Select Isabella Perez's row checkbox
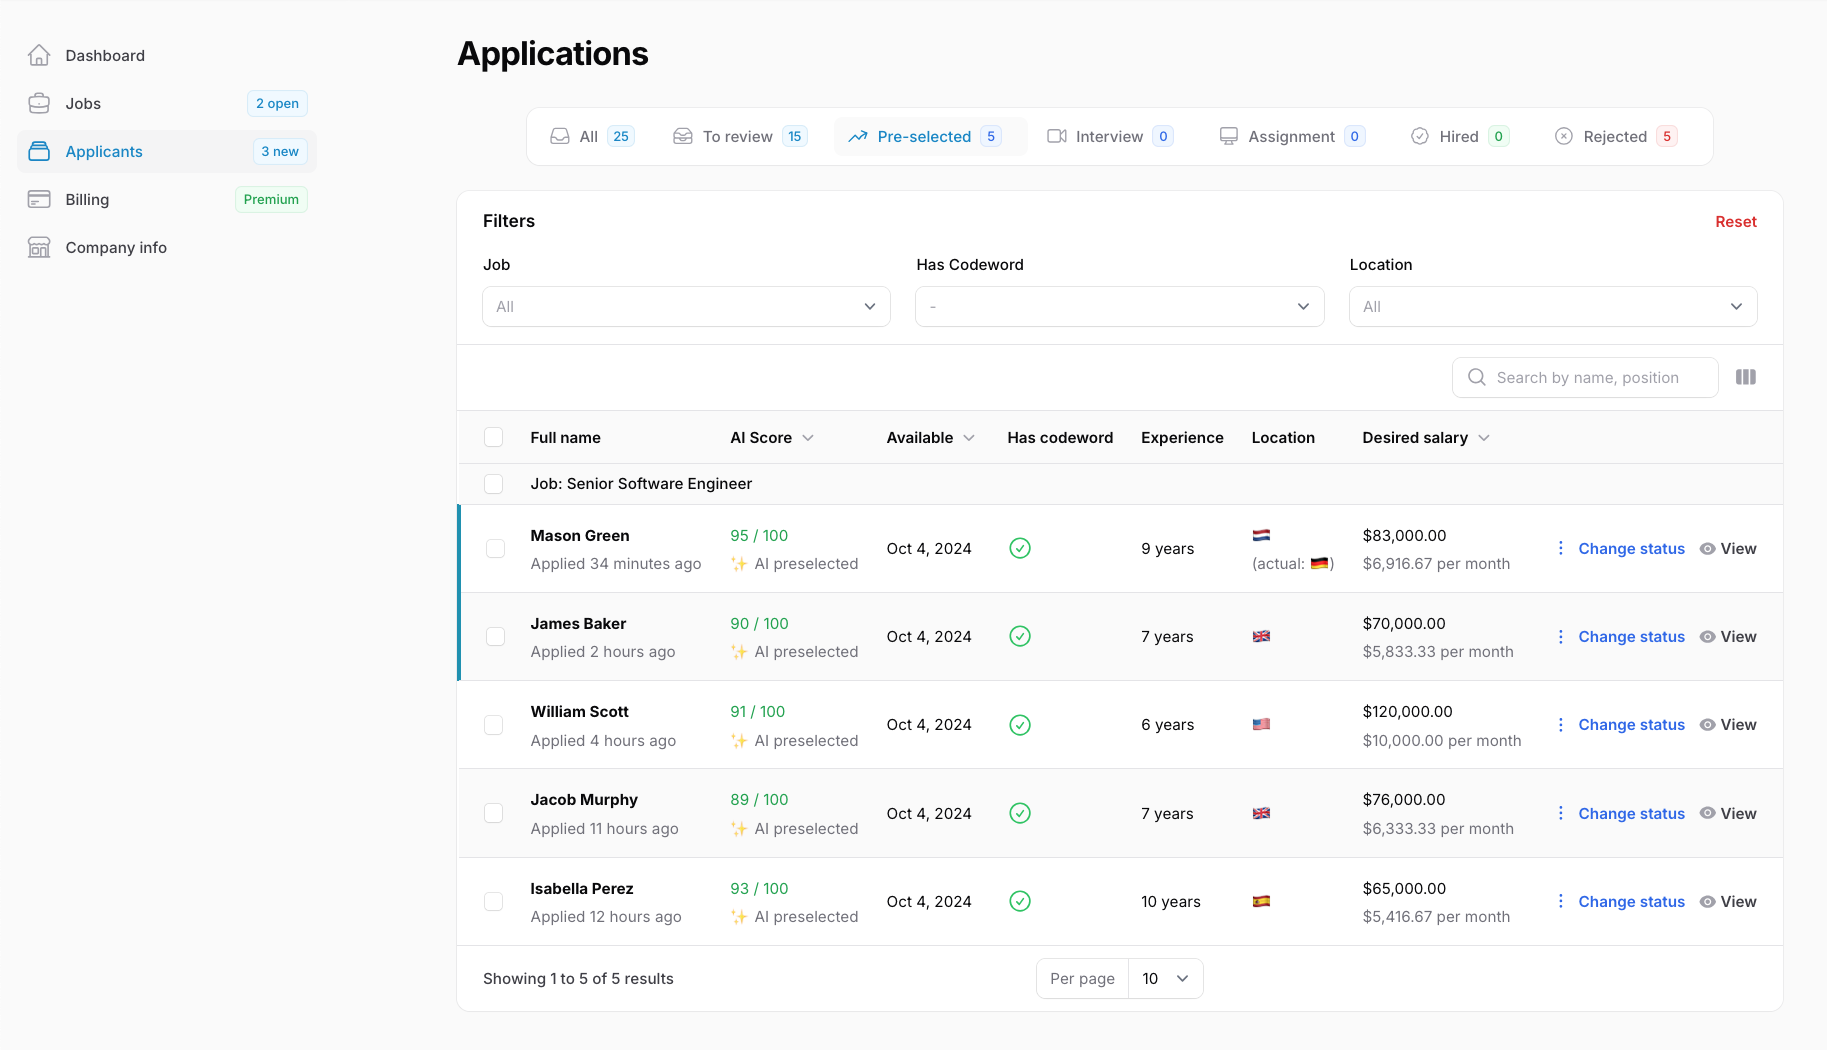This screenshot has height=1050, width=1827. [494, 901]
